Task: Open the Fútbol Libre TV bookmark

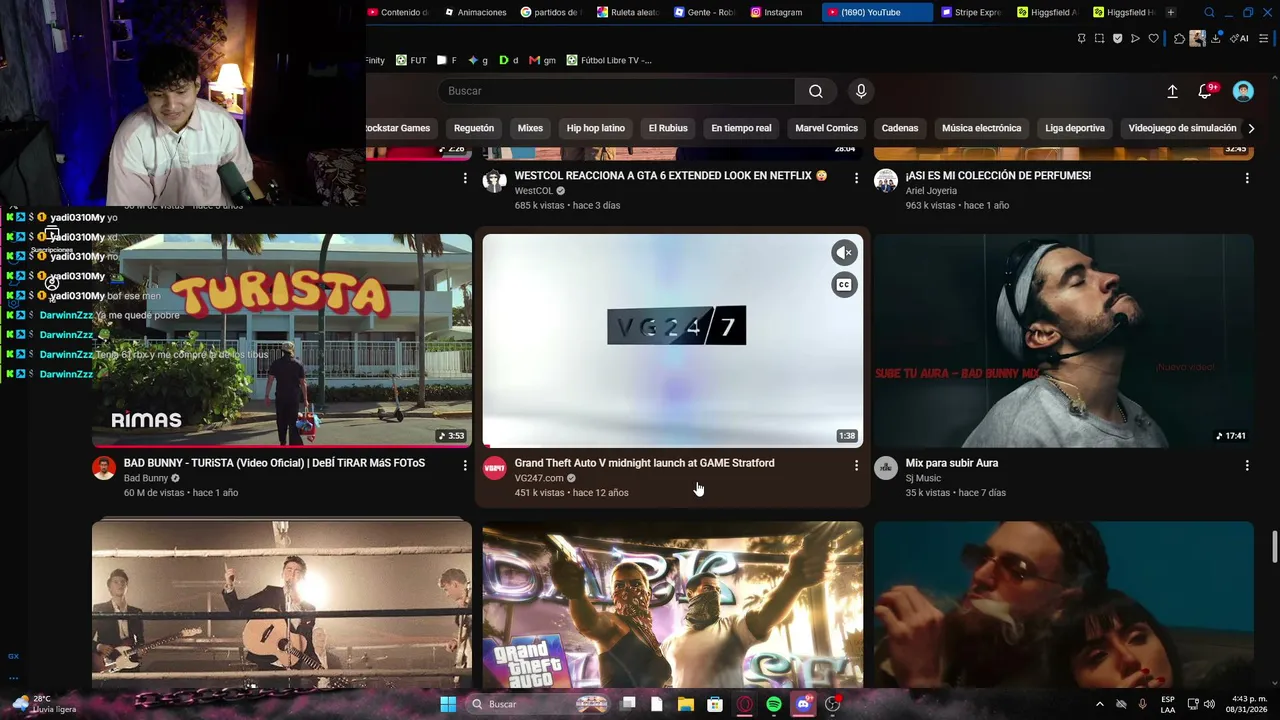Action: click(x=609, y=60)
